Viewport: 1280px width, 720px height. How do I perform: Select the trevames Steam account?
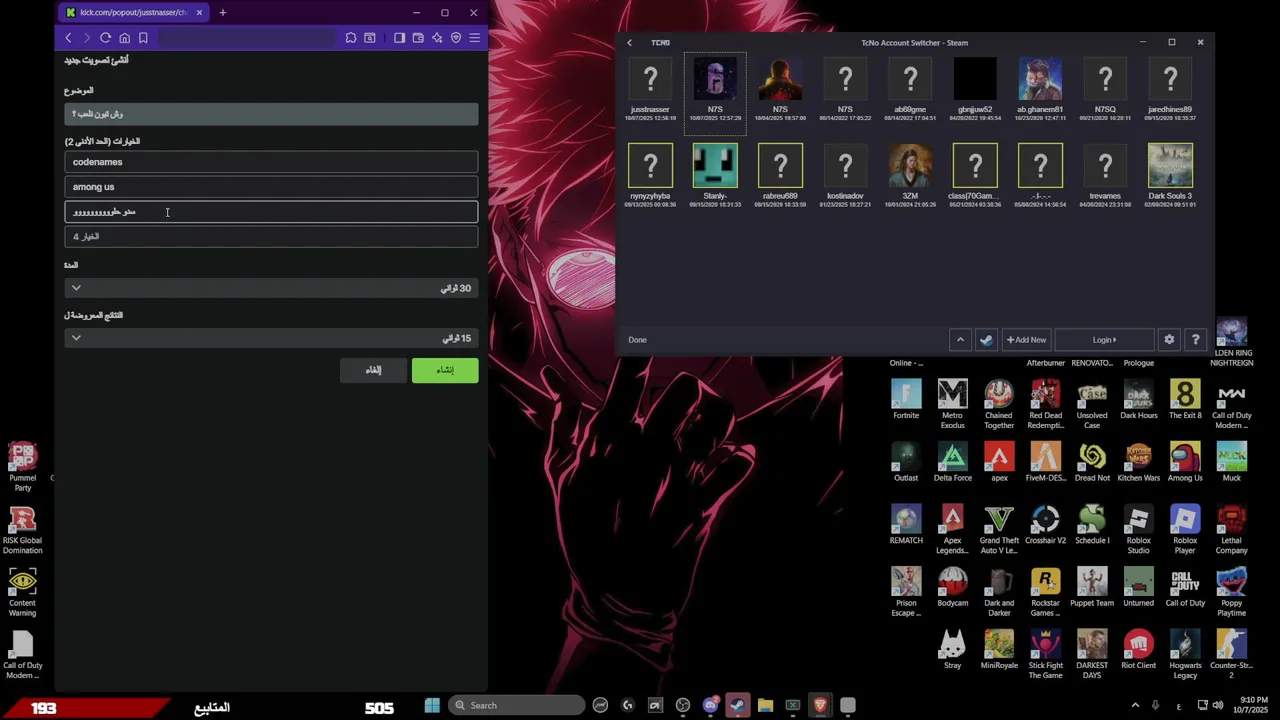(x=1105, y=175)
